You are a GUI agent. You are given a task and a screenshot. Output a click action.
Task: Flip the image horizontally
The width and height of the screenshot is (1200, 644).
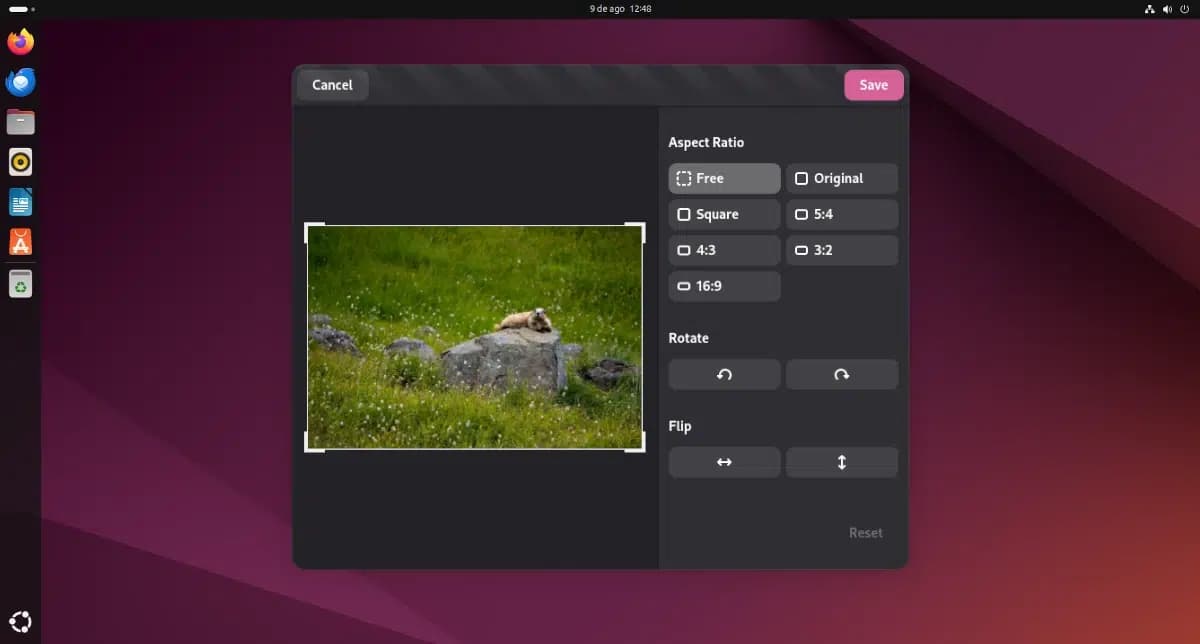tap(724, 462)
